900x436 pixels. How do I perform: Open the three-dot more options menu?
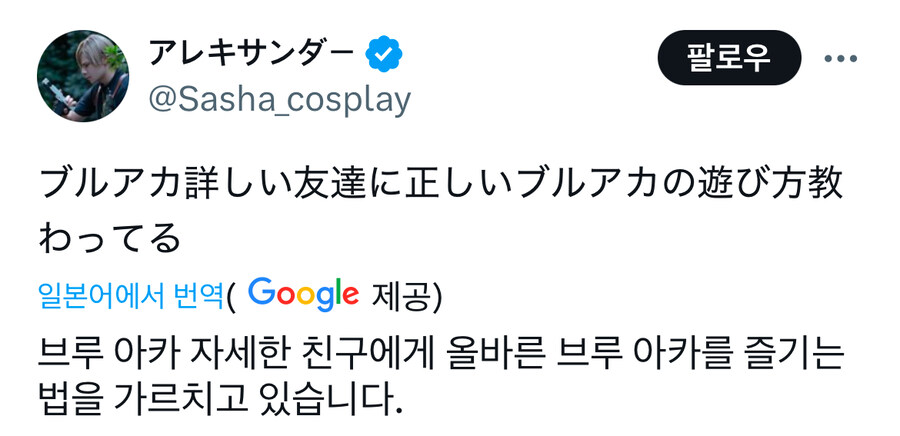click(841, 58)
